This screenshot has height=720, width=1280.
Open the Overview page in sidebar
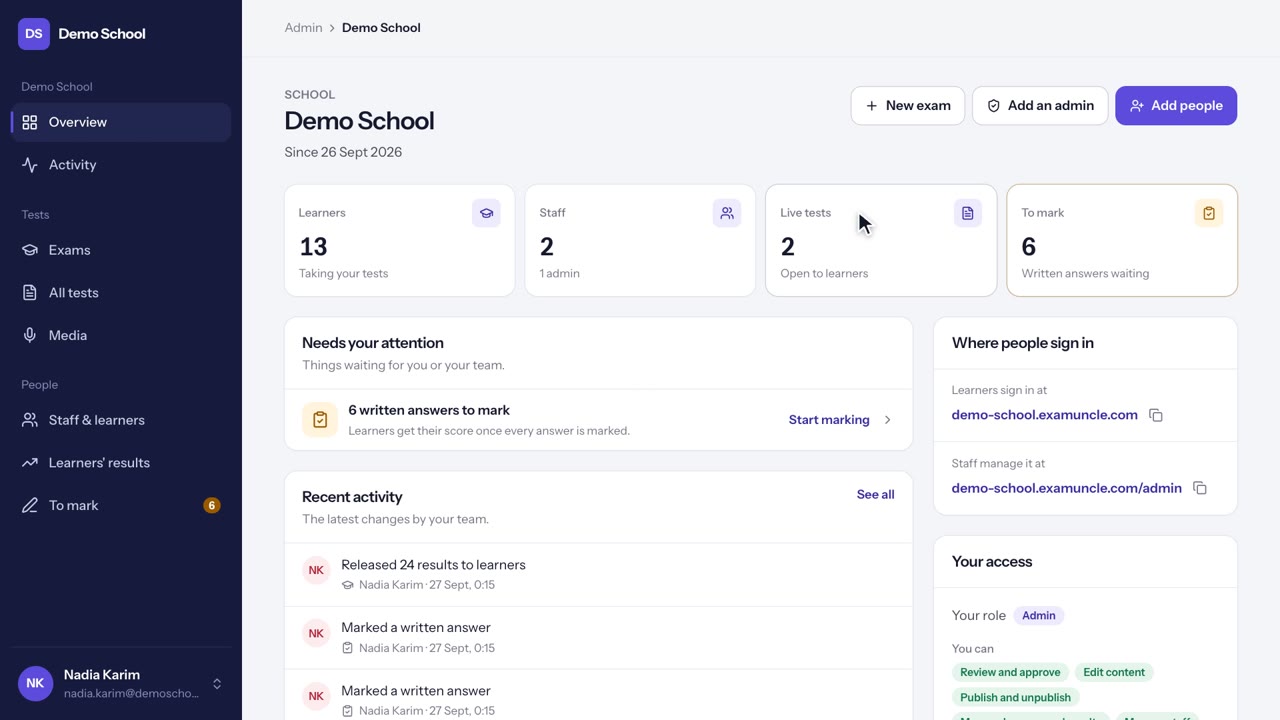coord(121,122)
